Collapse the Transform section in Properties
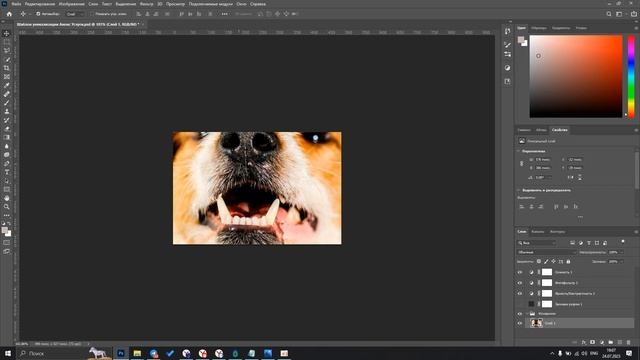Image resolution: width=640 pixels, height=360 pixels. pyautogui.click(x=519, y=151)
